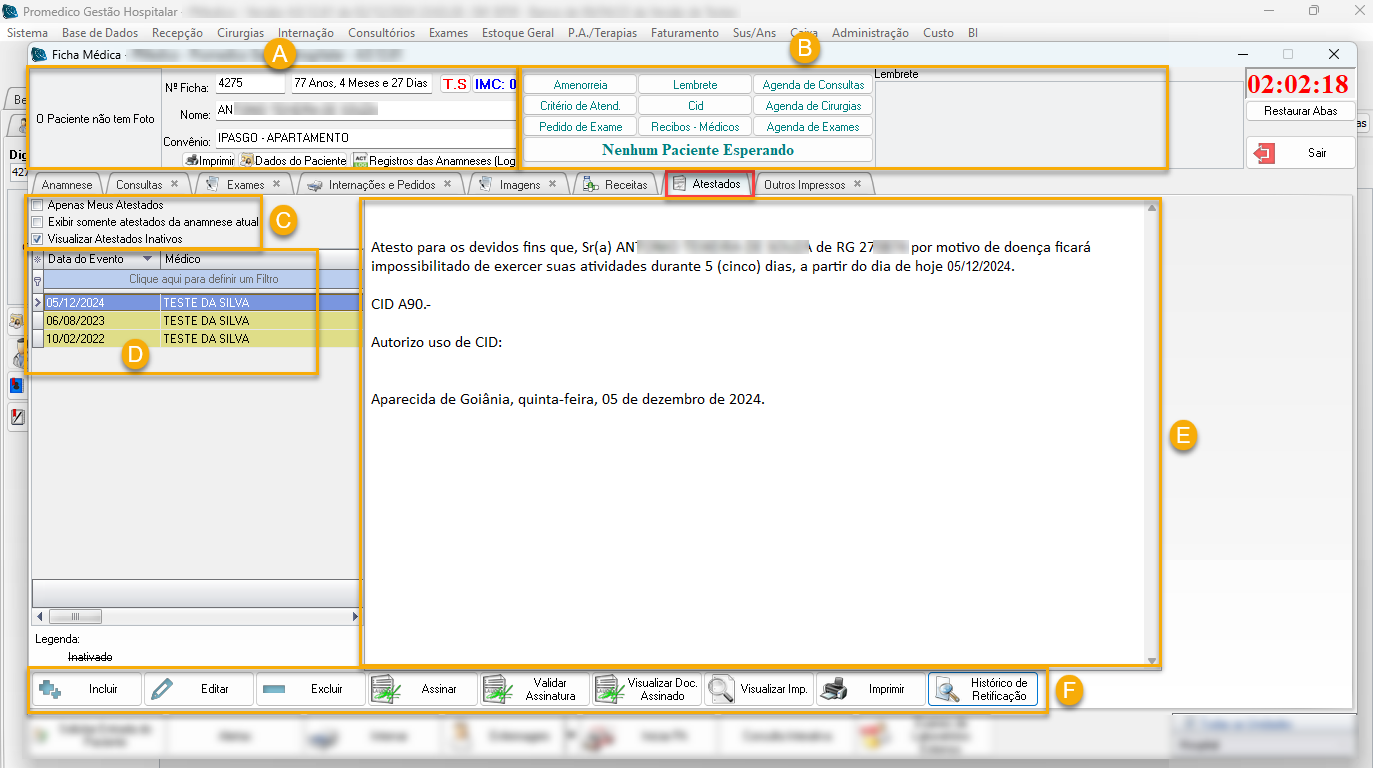Click the Excluir button

coord(310,689)
